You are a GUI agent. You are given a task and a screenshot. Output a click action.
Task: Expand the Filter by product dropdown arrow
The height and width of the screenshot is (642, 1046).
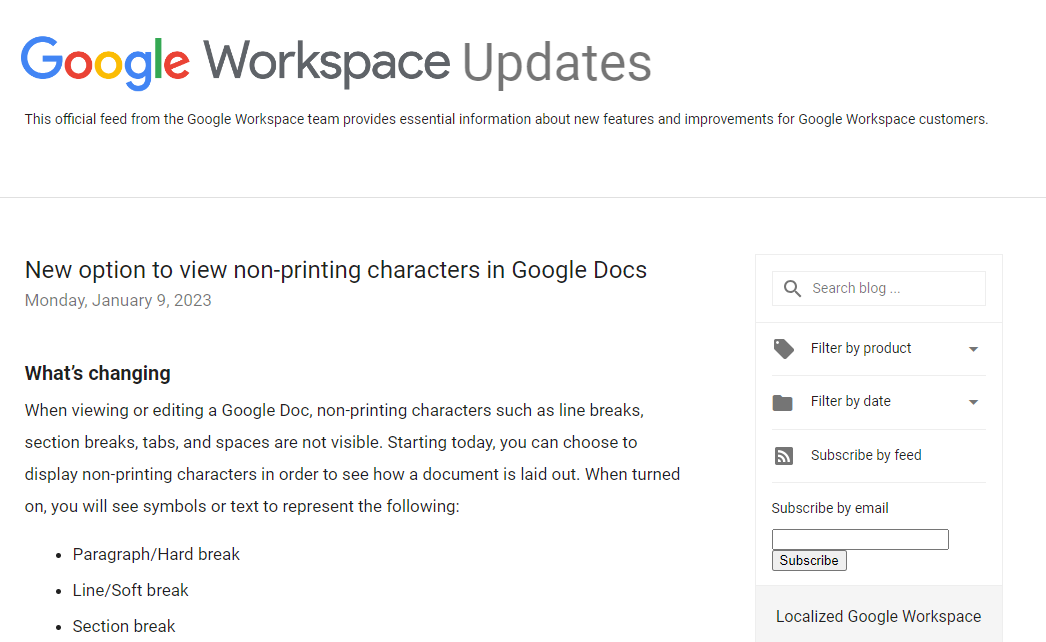972,349
